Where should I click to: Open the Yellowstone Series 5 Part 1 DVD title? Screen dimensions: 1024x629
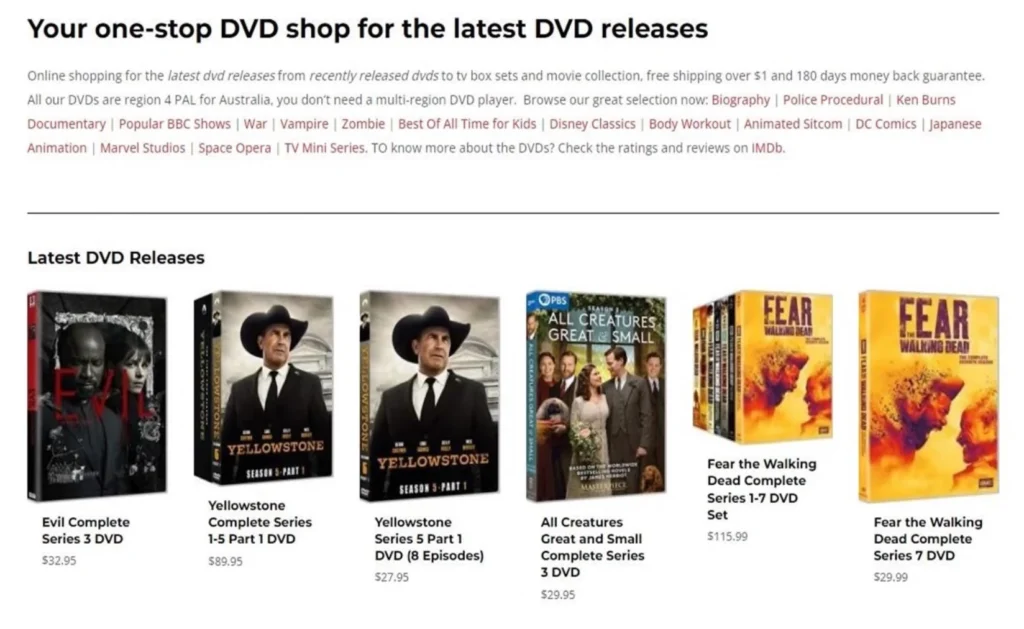coord(429,539)
